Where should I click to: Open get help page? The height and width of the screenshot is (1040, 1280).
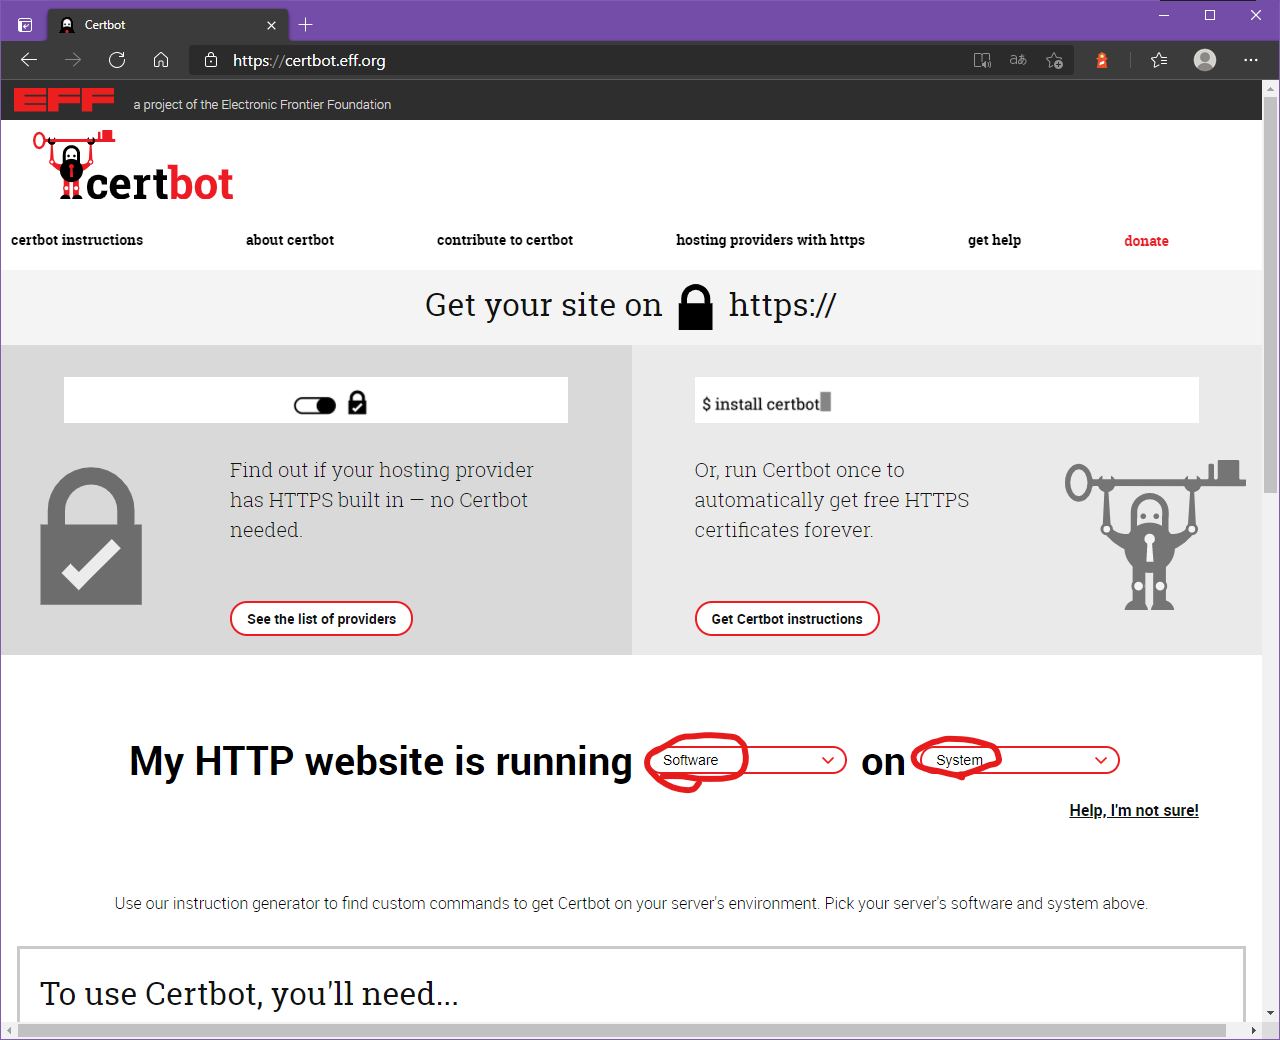point(994,240)
